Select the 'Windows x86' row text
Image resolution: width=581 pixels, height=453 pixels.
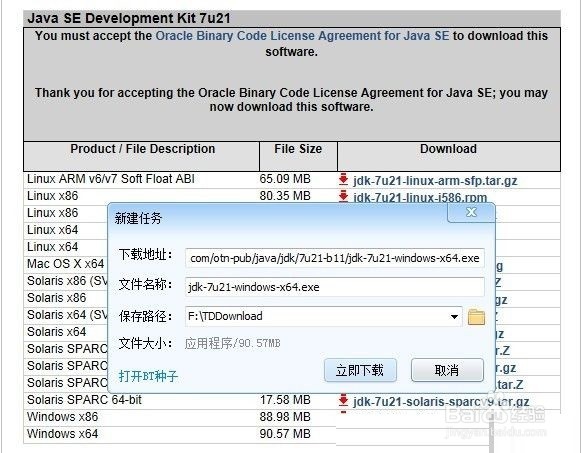(x=63, y=417)
